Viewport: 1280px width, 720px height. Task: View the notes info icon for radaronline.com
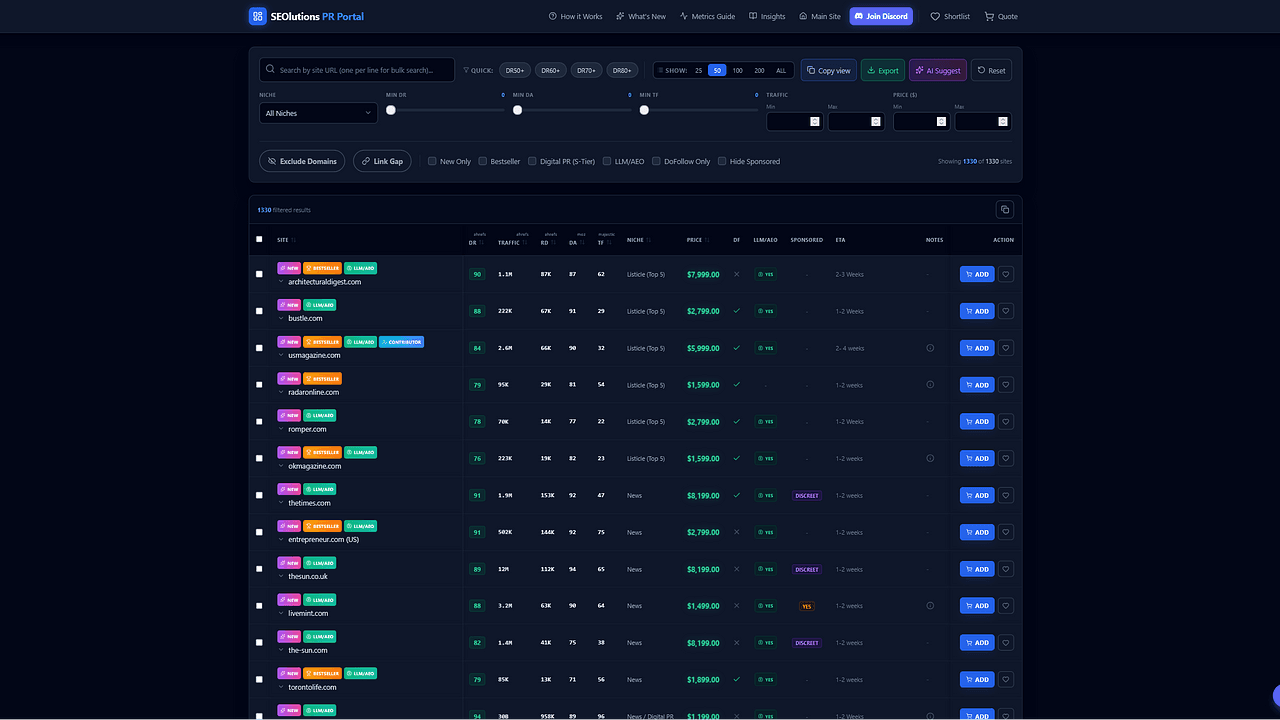[x=930, y=385]
